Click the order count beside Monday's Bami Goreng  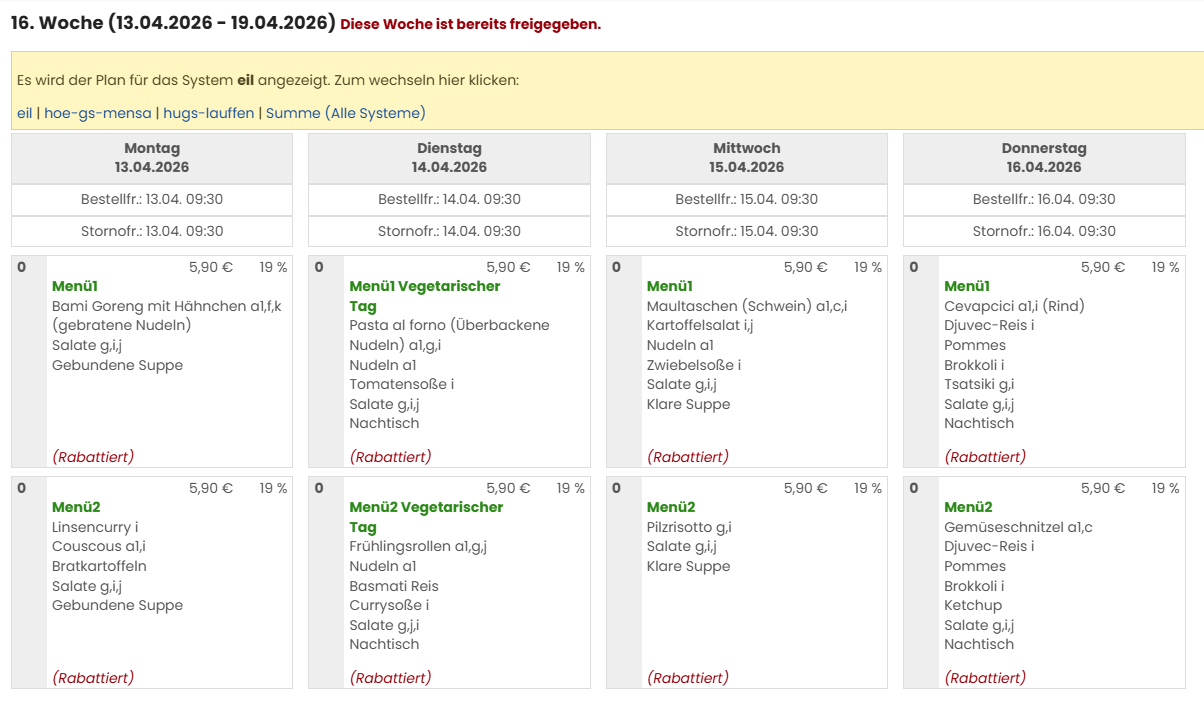click(x=21, y=267)
